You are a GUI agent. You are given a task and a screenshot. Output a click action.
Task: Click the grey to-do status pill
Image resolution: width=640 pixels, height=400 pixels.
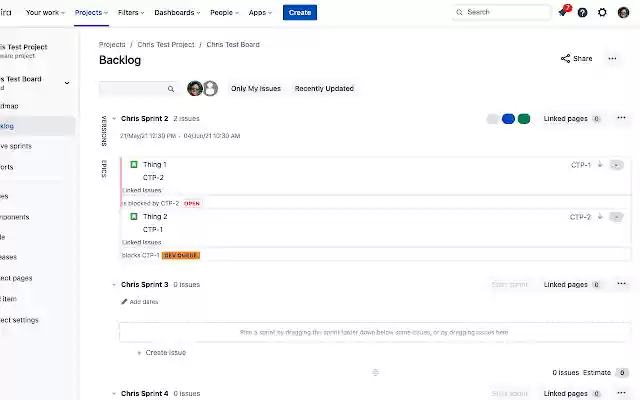(x=493, y=119)
